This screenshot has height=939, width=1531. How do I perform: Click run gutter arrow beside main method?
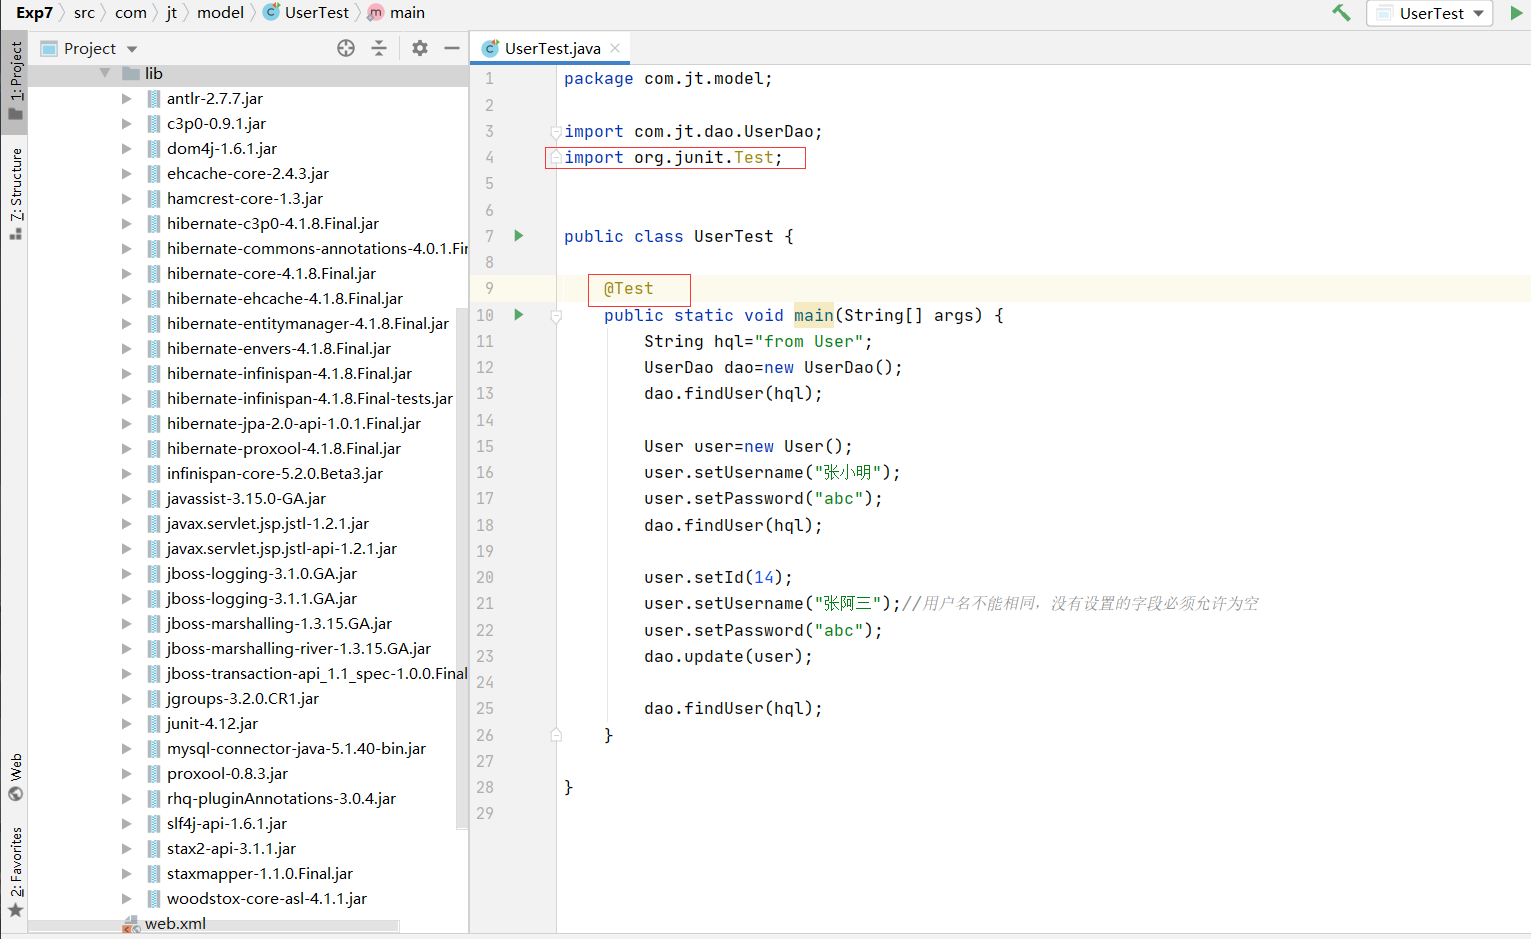click(519, 315)
